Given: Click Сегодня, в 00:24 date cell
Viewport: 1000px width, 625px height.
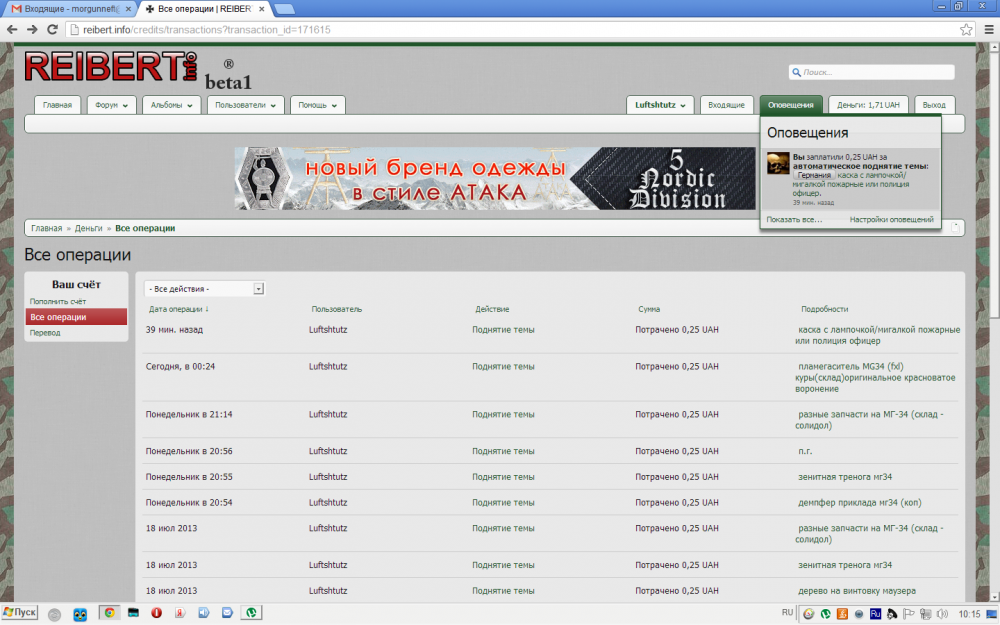Looking at the screenshot, I should point(180,367).
